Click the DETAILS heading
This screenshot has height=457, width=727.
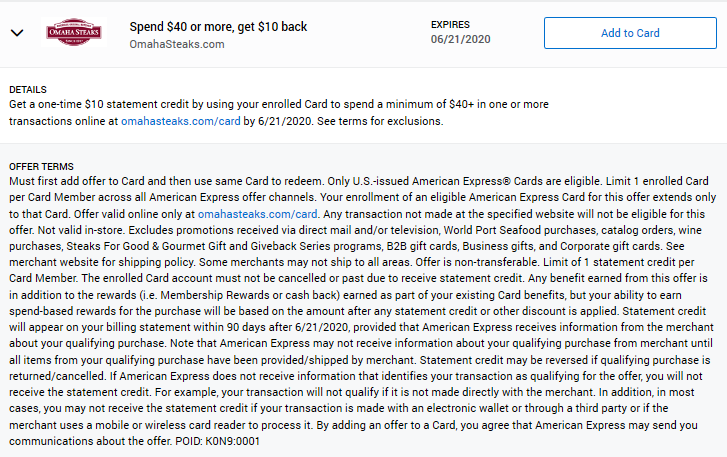coord(28,89)
